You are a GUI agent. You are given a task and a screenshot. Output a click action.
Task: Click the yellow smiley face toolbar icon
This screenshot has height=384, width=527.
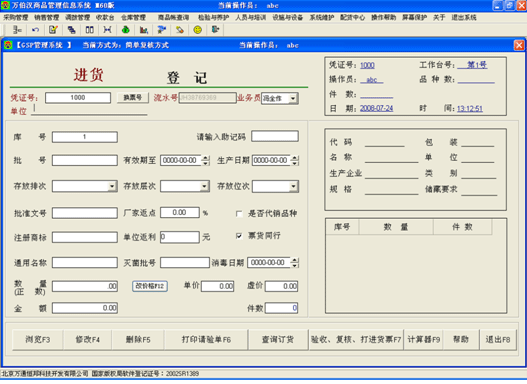pyautogui.click(x=198, y=30)
